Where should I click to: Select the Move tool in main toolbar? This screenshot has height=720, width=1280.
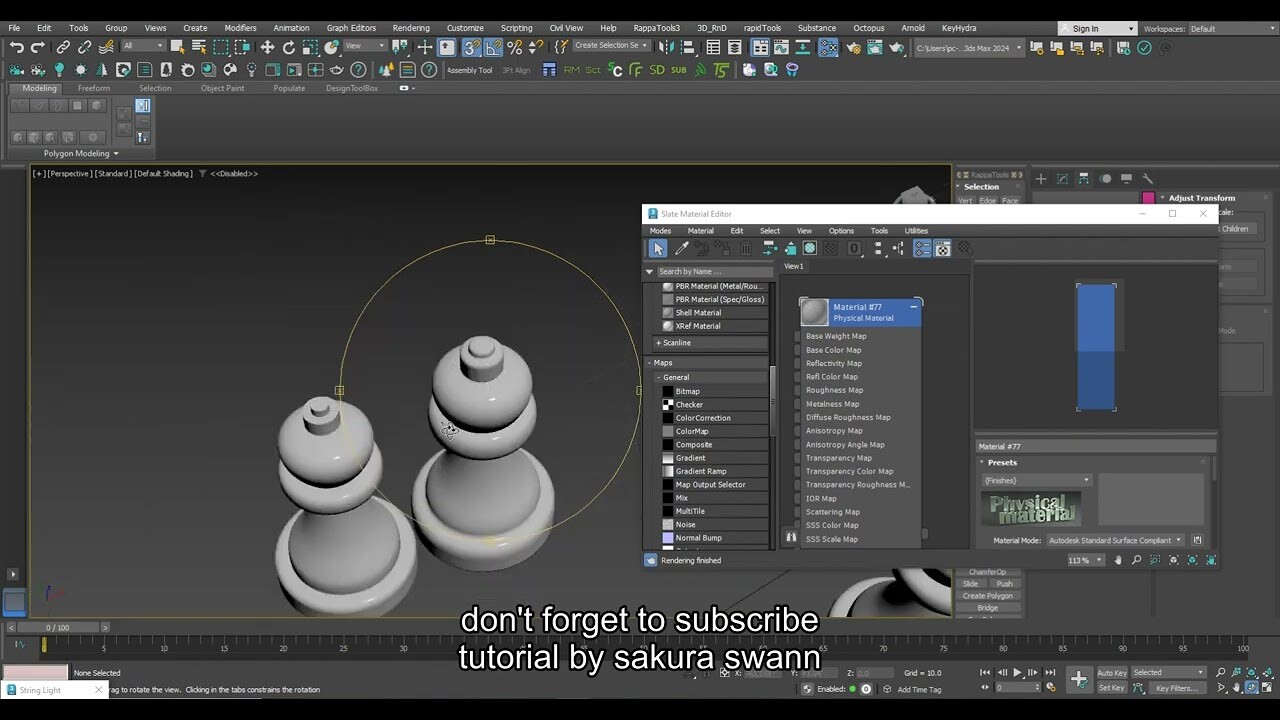[x=267, y=47]
